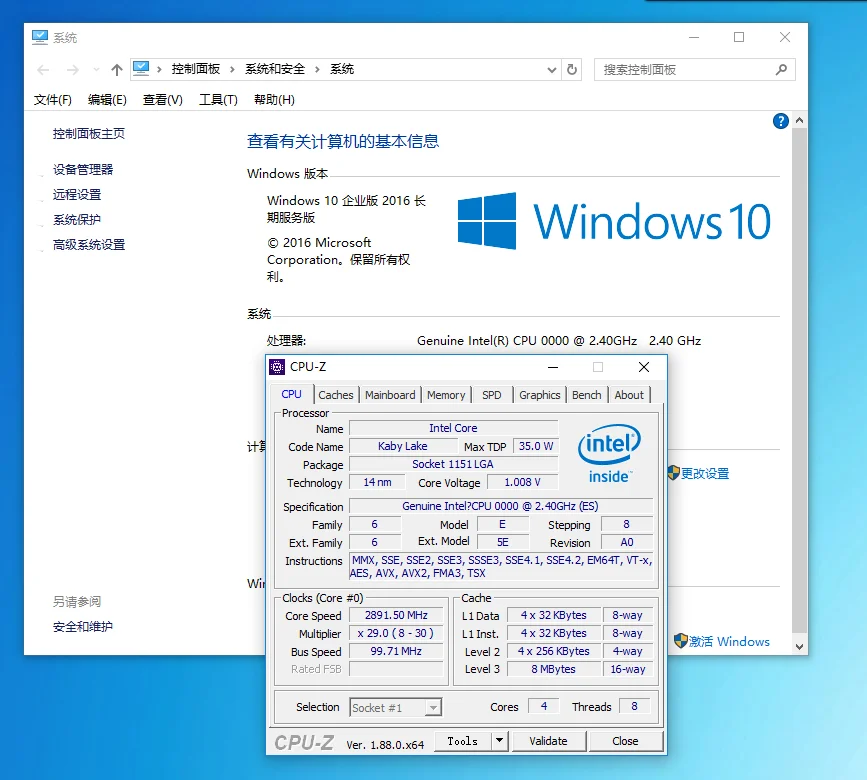Click the Windows 10 logo in the System window
867x780 pixels.
click(614, 221)
